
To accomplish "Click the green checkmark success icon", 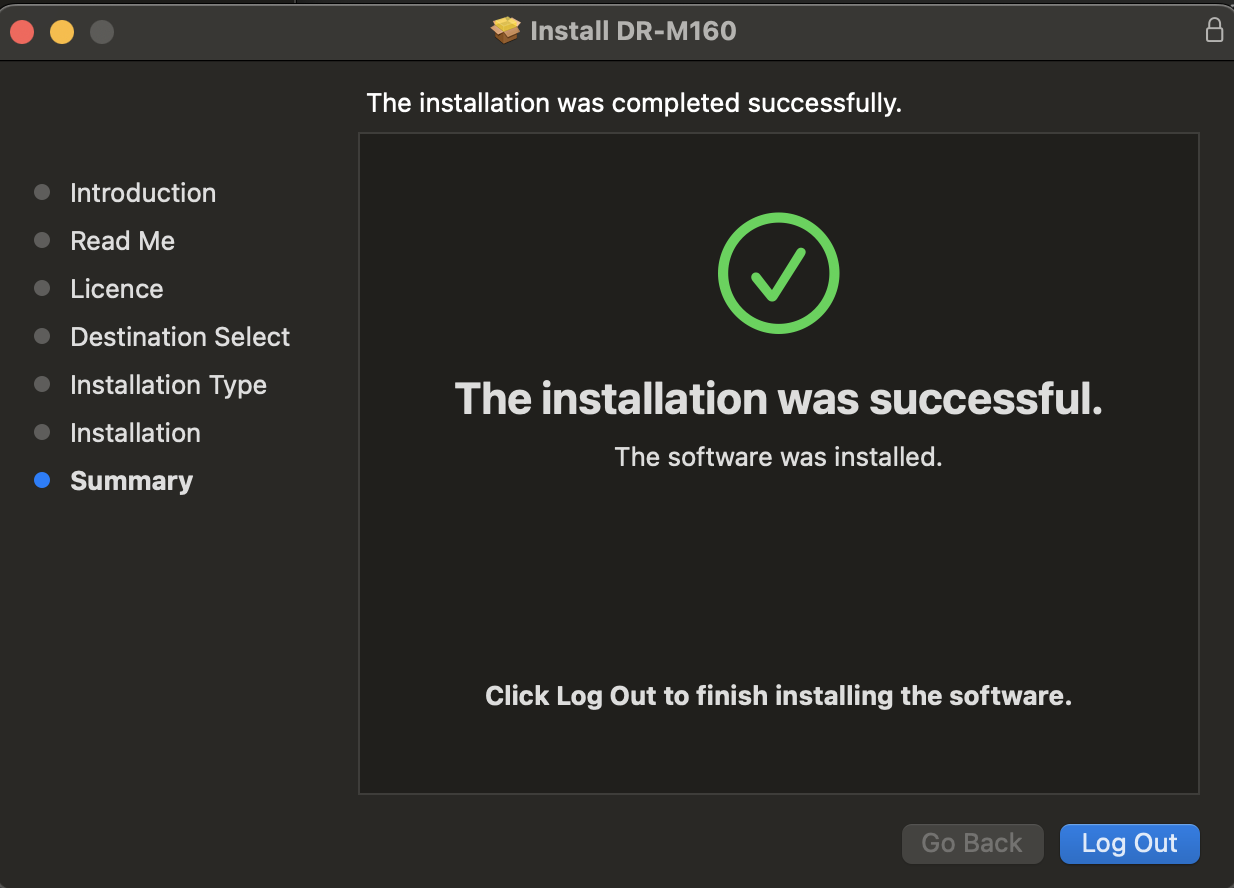I will [778, 272].
